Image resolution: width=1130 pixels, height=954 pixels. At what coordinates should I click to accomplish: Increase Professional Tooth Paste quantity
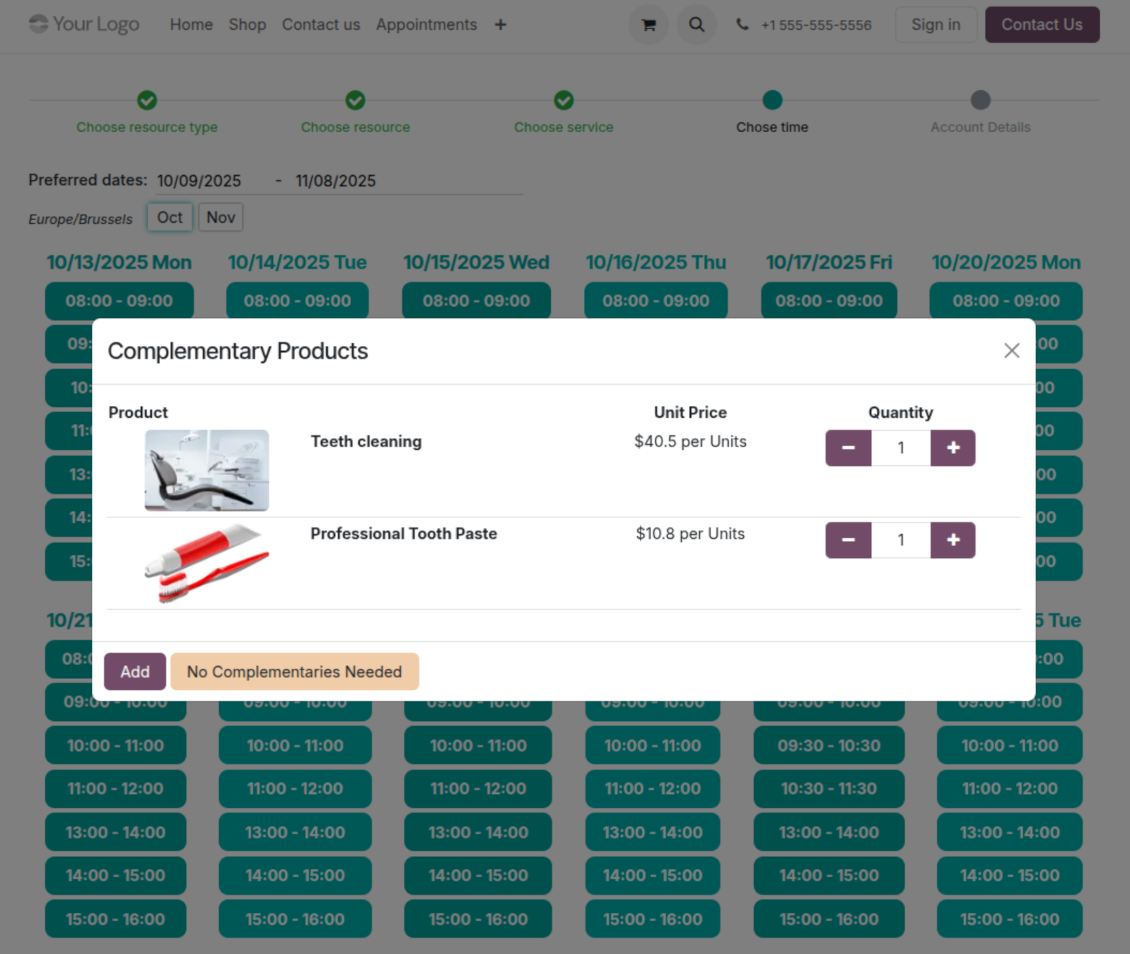point(953,540)
